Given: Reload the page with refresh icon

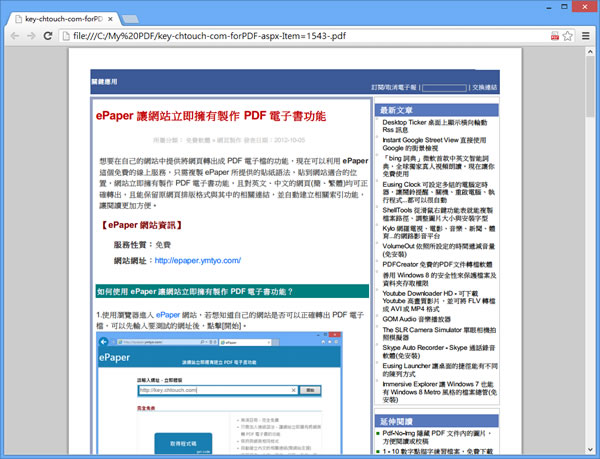Looking at the screenshot, I should 48,36.
